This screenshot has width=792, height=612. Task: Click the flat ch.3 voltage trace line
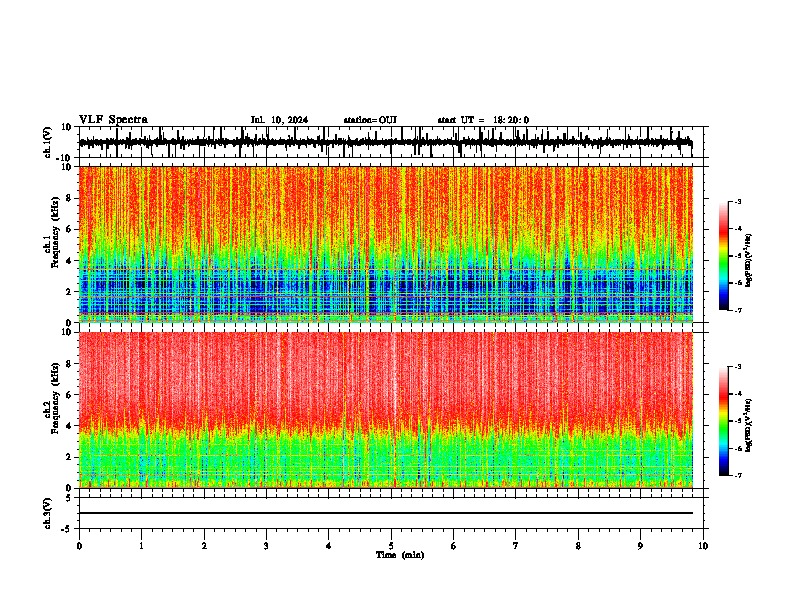coord(386,513)
